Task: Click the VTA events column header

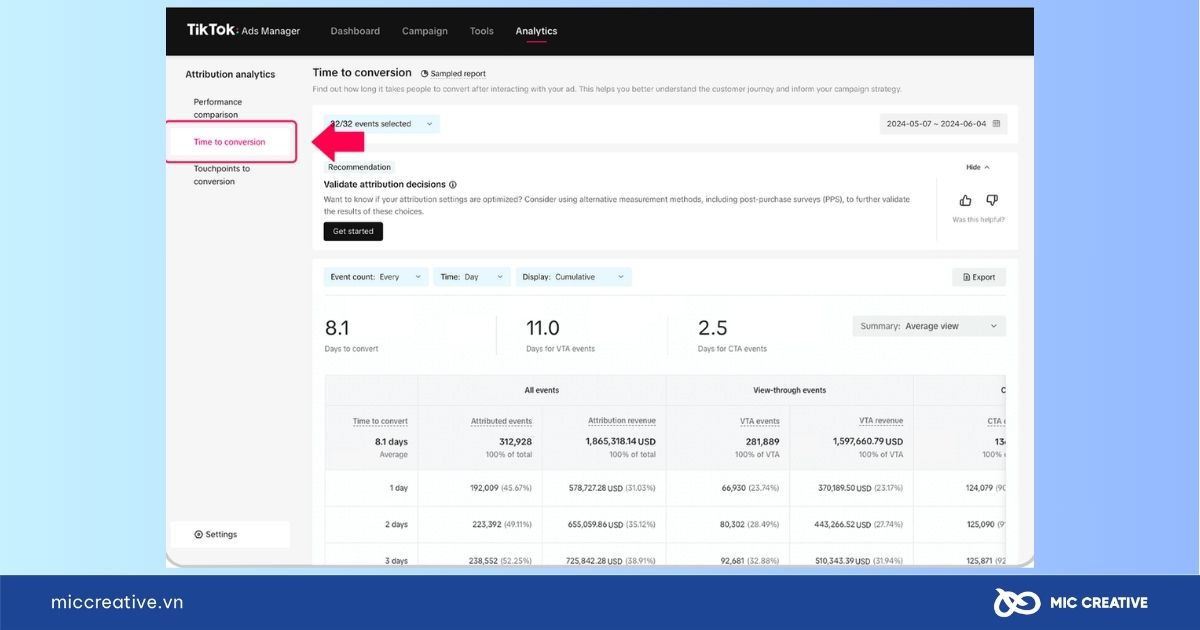Action: click(760, 422)
